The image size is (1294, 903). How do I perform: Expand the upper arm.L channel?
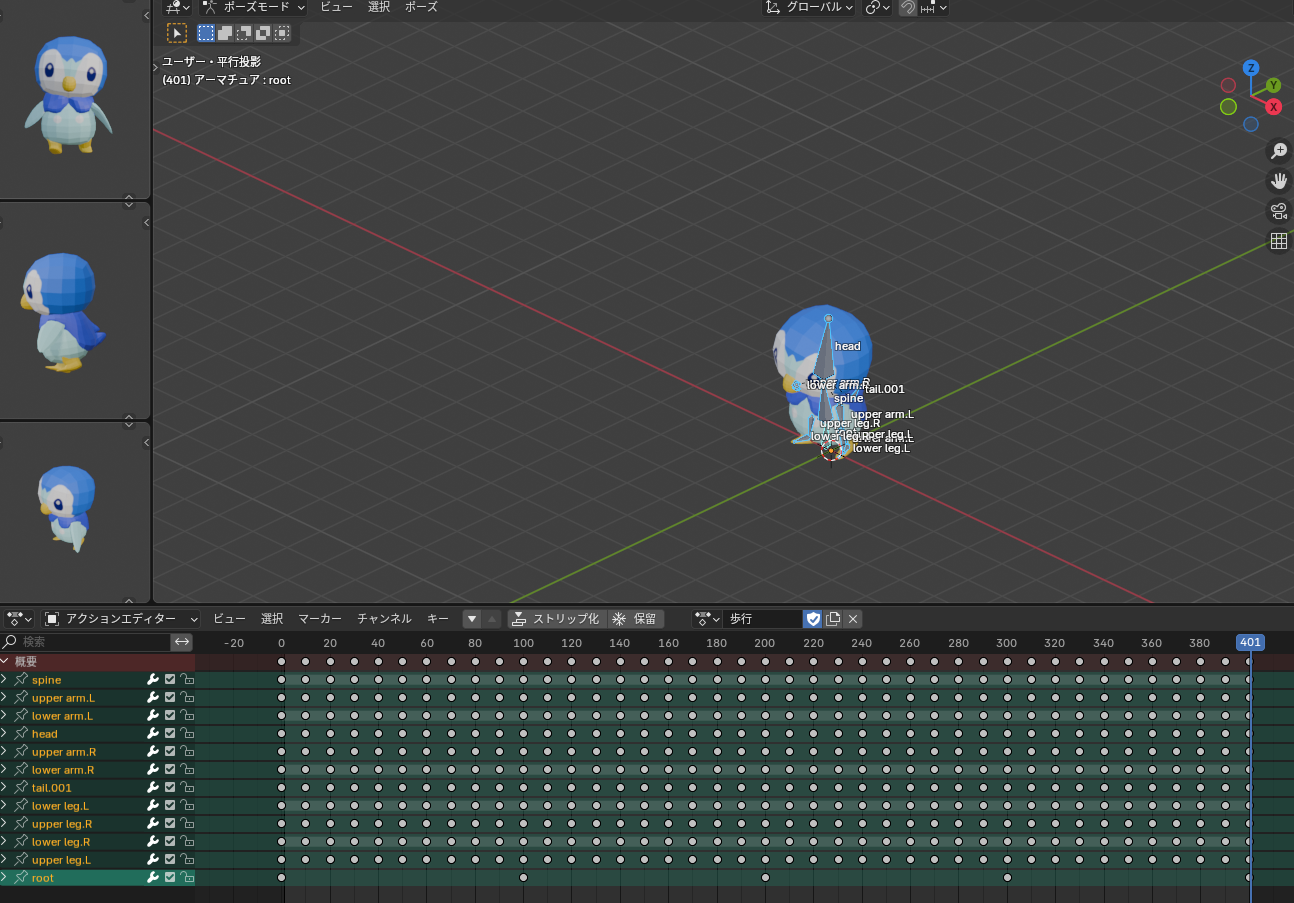[4, 698]
